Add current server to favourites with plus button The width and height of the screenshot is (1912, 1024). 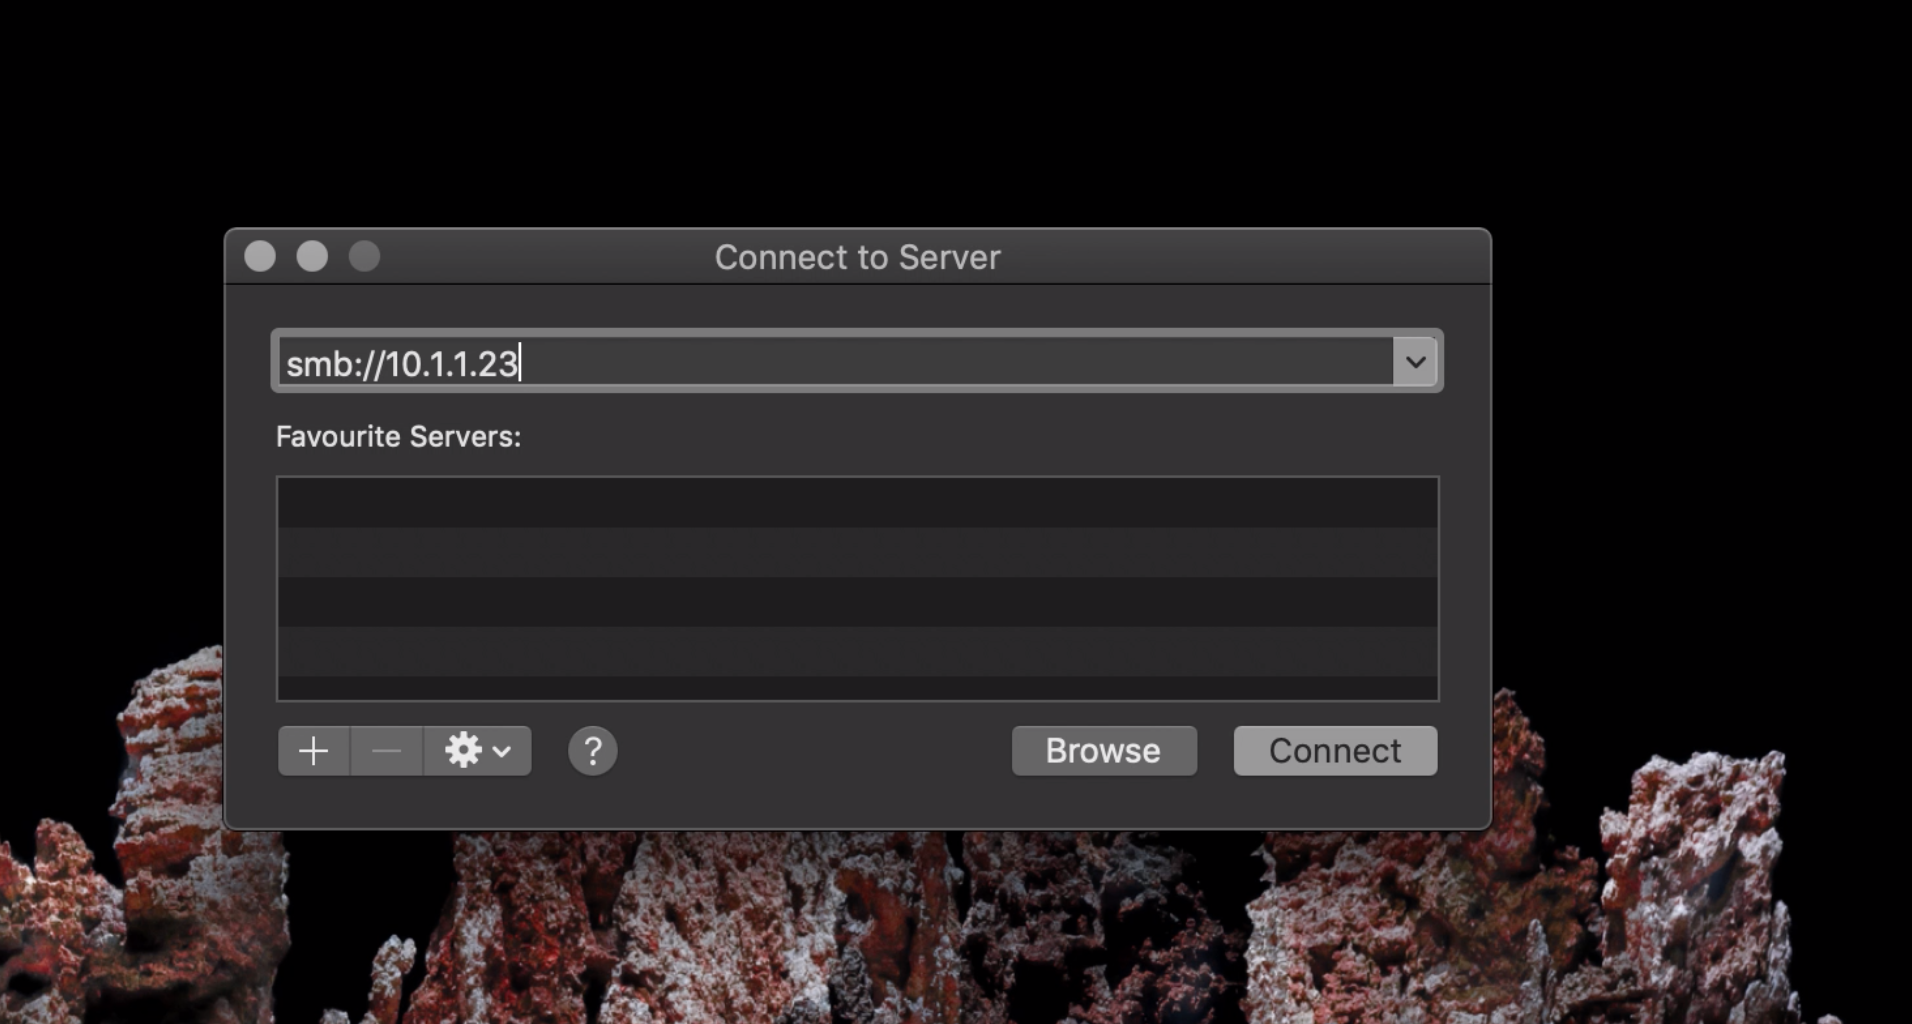(x=314, y=751)
